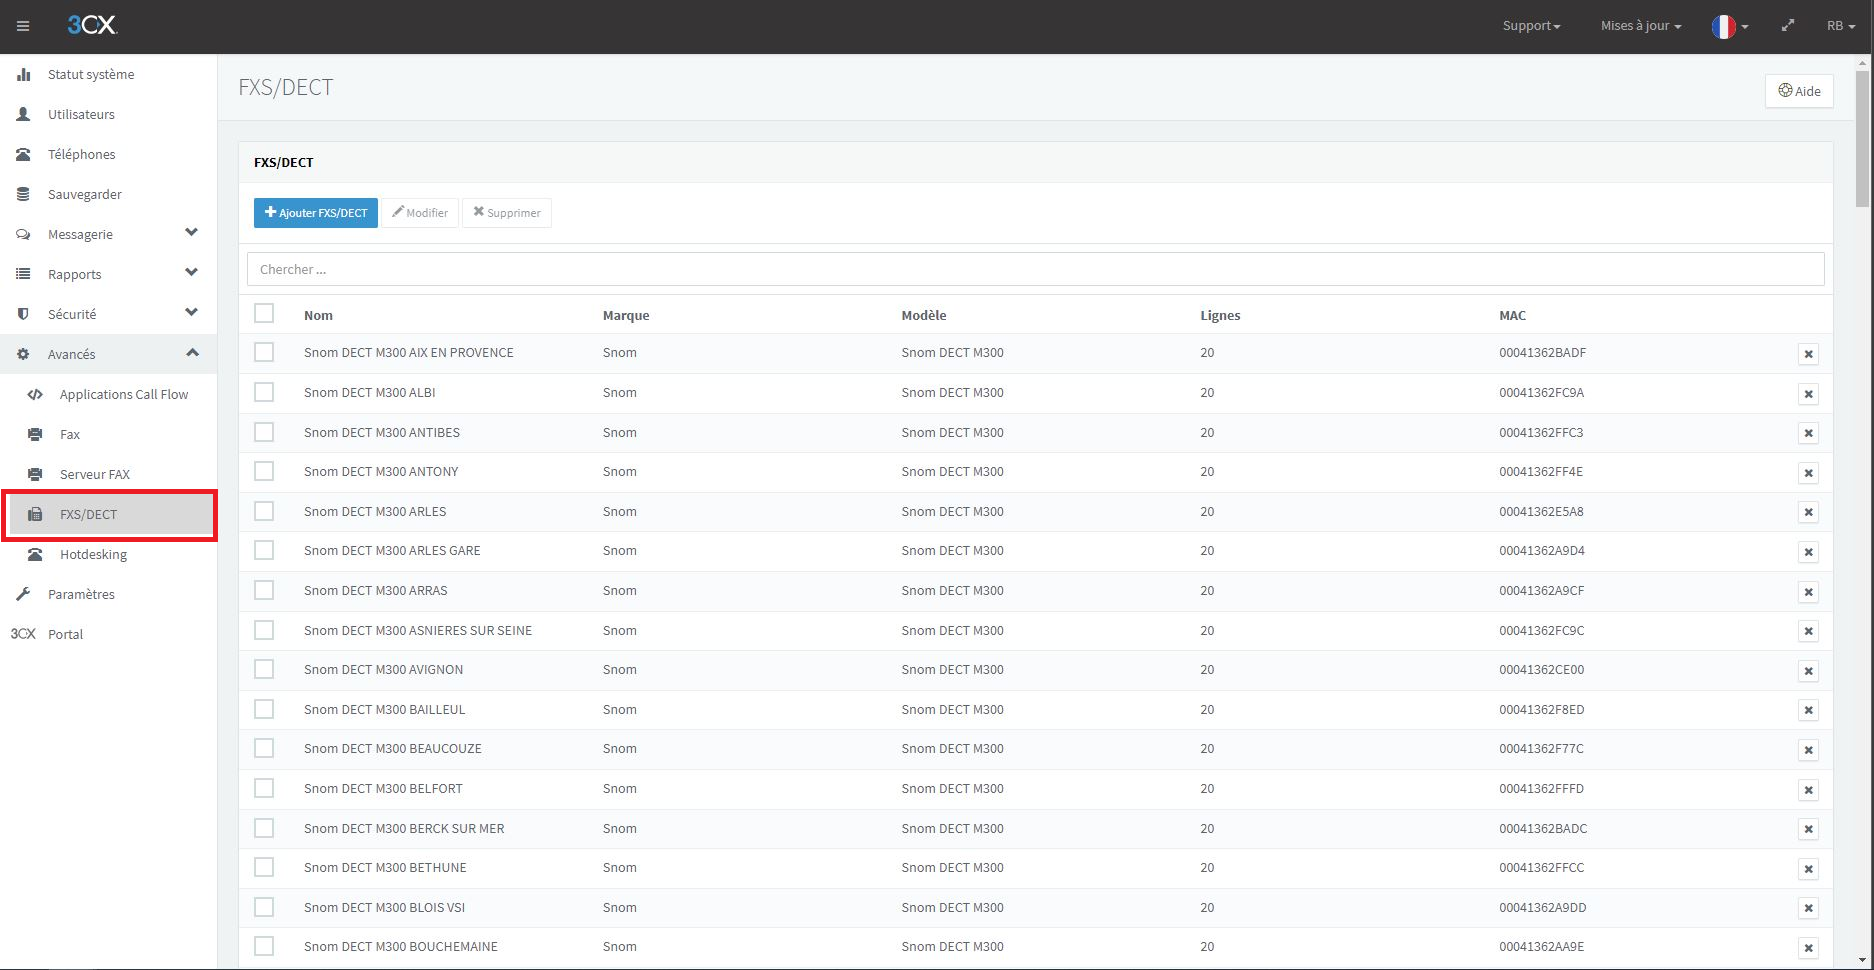The height and width of the screenshot is (970, 1874).
Task: Click the Téléphones phone icon
Action: click(23, 154)
